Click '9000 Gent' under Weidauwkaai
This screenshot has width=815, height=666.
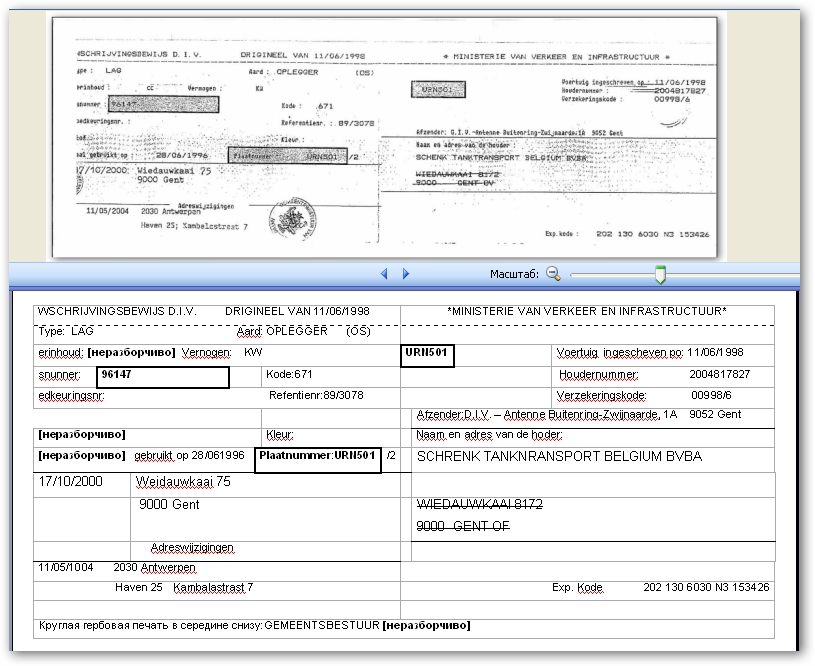pyautogui.click(x=169, y=504)
